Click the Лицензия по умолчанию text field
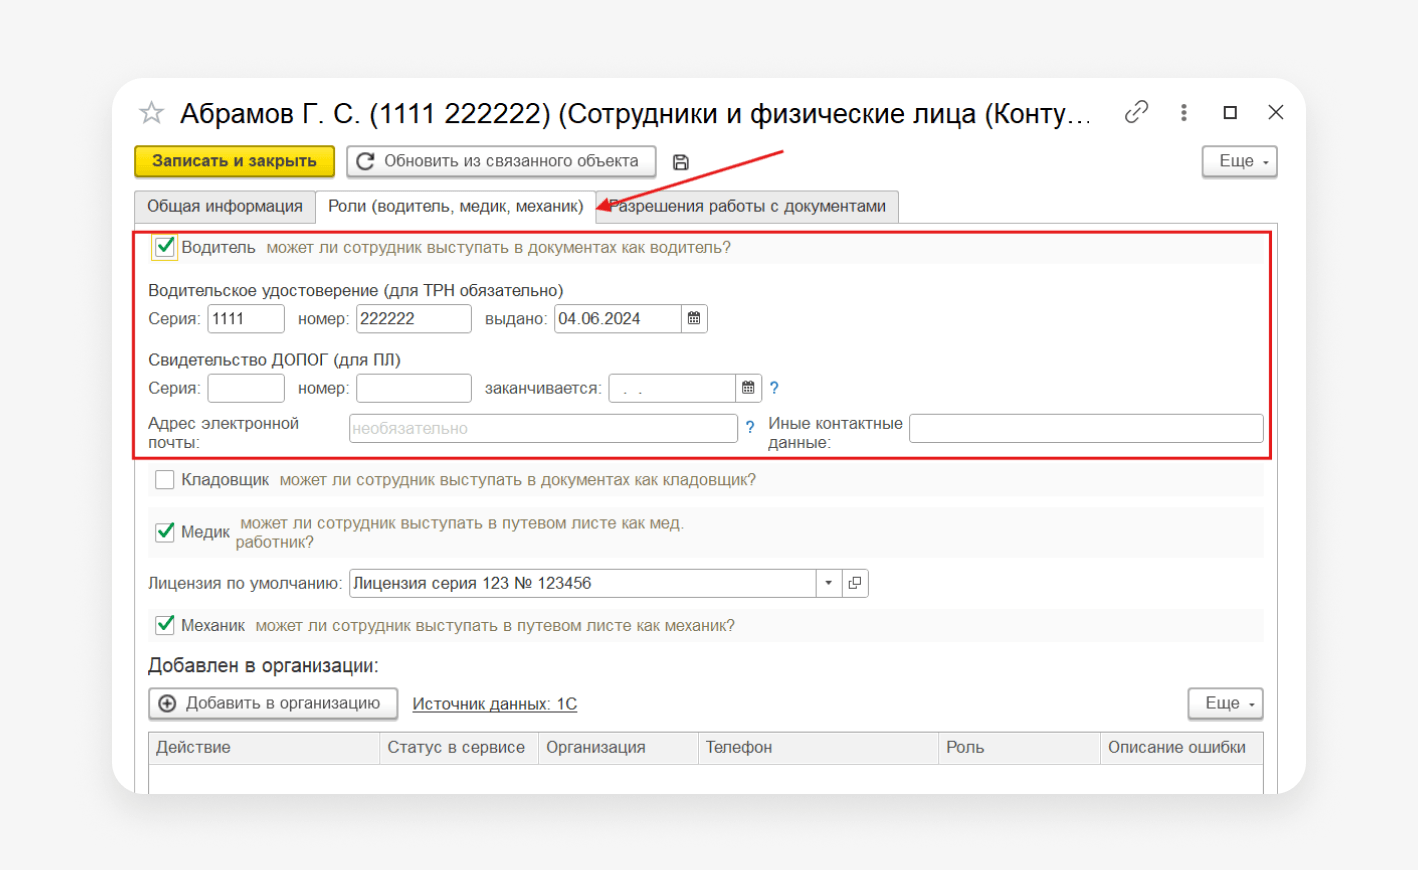The width and height of the screenshot is (1418, 870). tap(583, 583)
